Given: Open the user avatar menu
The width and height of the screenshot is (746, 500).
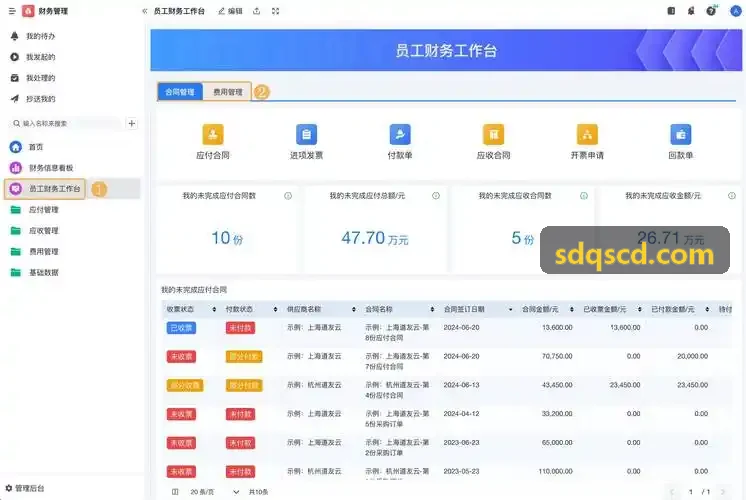Looking at the screenshot, I should pos(736,10).
